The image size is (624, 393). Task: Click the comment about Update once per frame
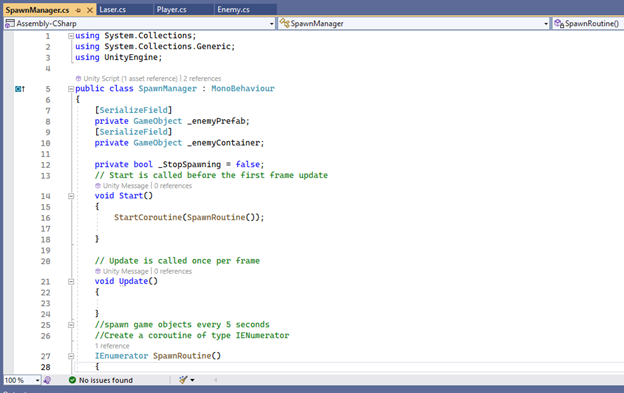click(x=177, y=261)
